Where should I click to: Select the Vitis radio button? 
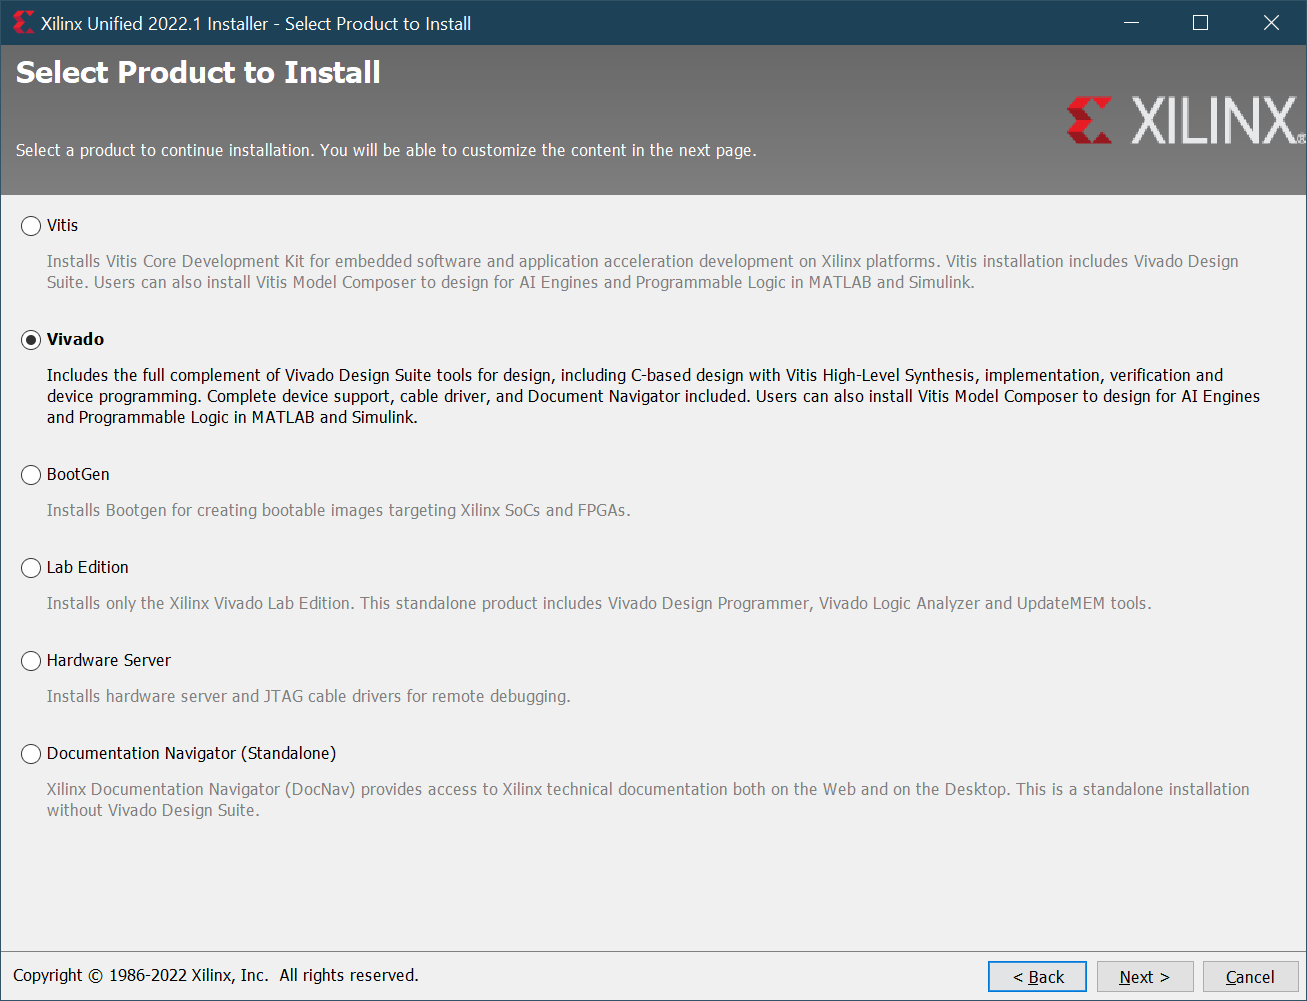pos(31,226)
